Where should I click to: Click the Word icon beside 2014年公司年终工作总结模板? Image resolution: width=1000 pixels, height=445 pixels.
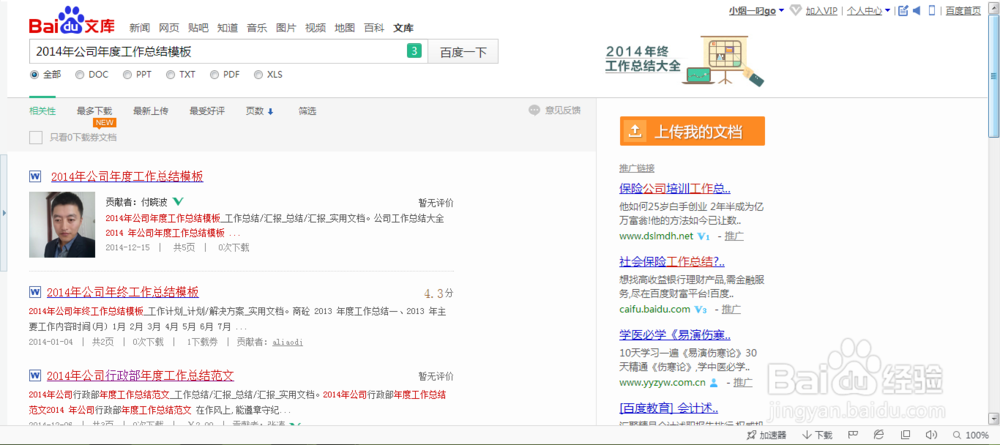[x=34, y=292]
